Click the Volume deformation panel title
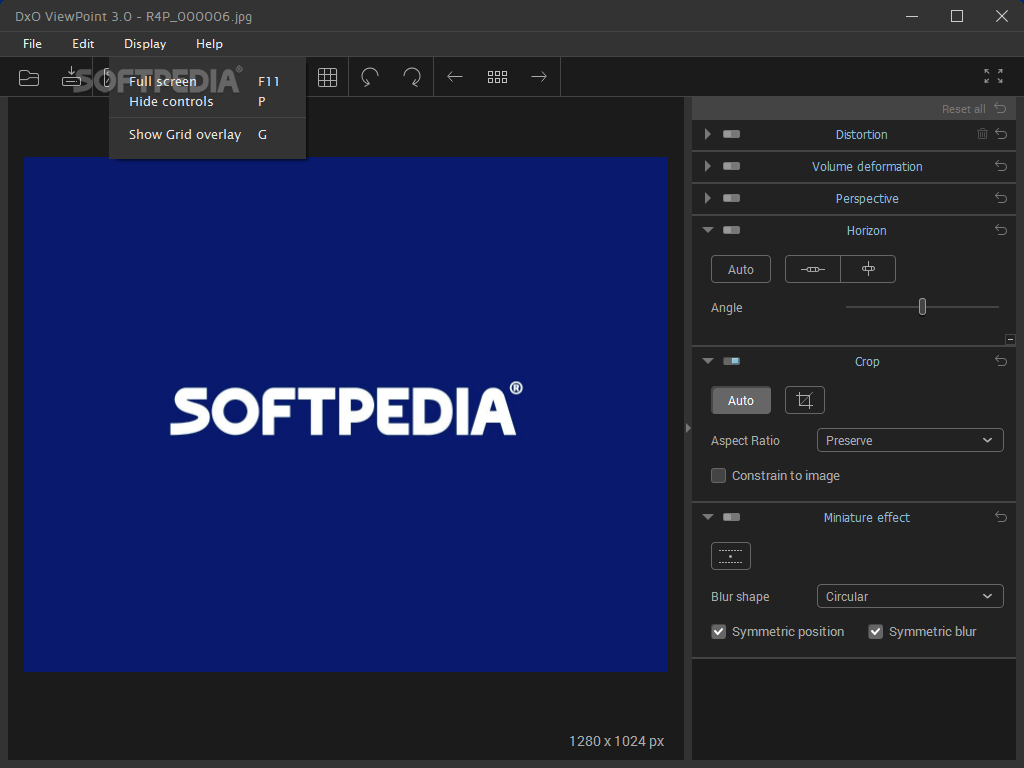The height and width of the screenshot is (768, 1024). [x=867, y=167]
